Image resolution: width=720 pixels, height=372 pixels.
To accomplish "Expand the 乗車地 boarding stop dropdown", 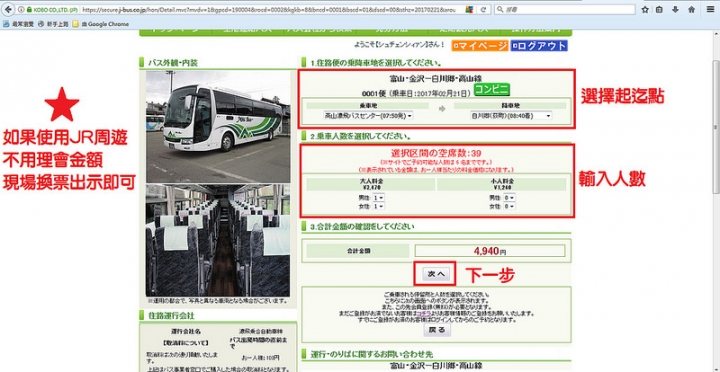I will tap(368, 116).
